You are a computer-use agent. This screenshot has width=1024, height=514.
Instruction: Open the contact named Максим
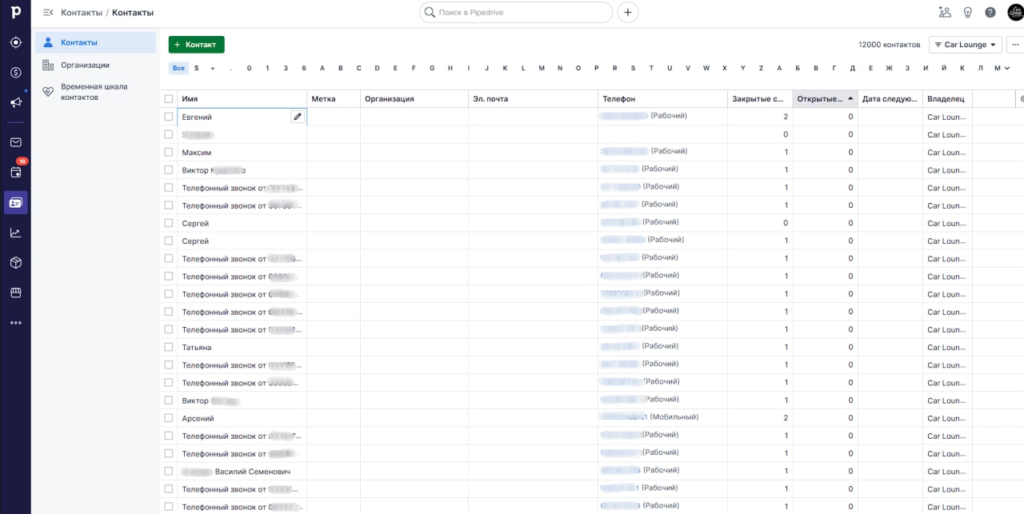[197, 152]
